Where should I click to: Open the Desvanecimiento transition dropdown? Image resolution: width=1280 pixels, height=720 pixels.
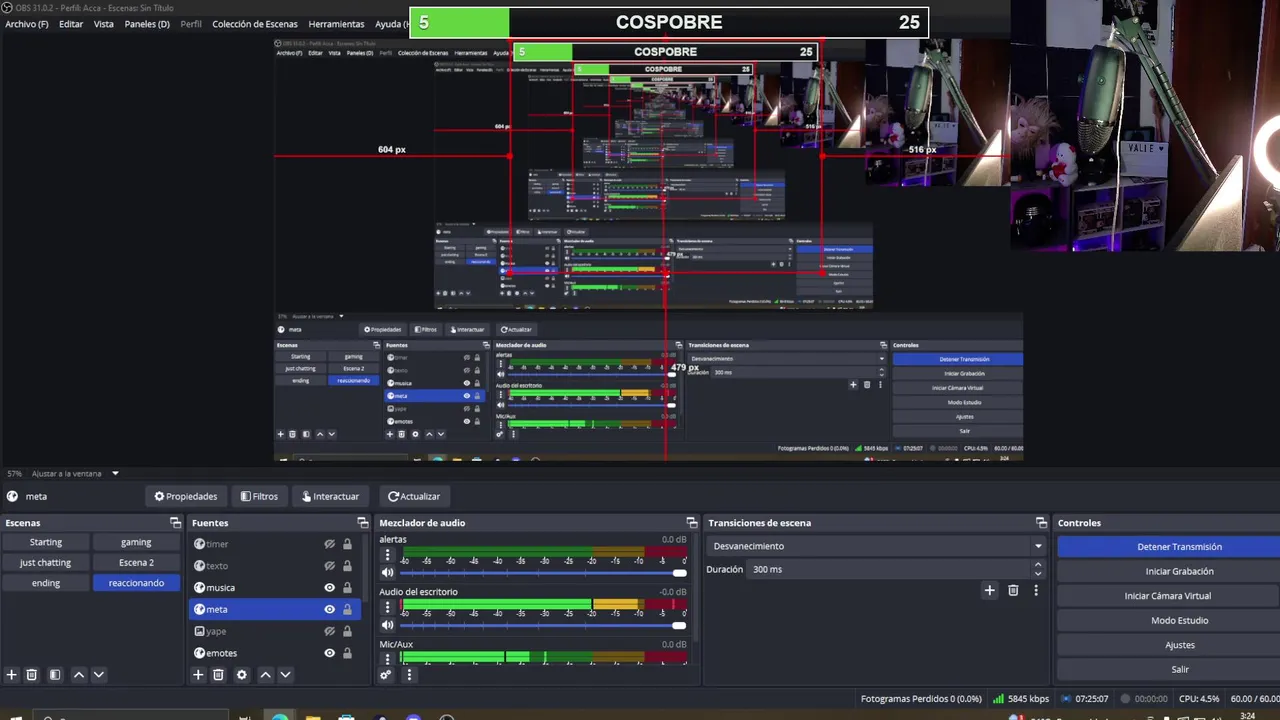pos(876,546)
